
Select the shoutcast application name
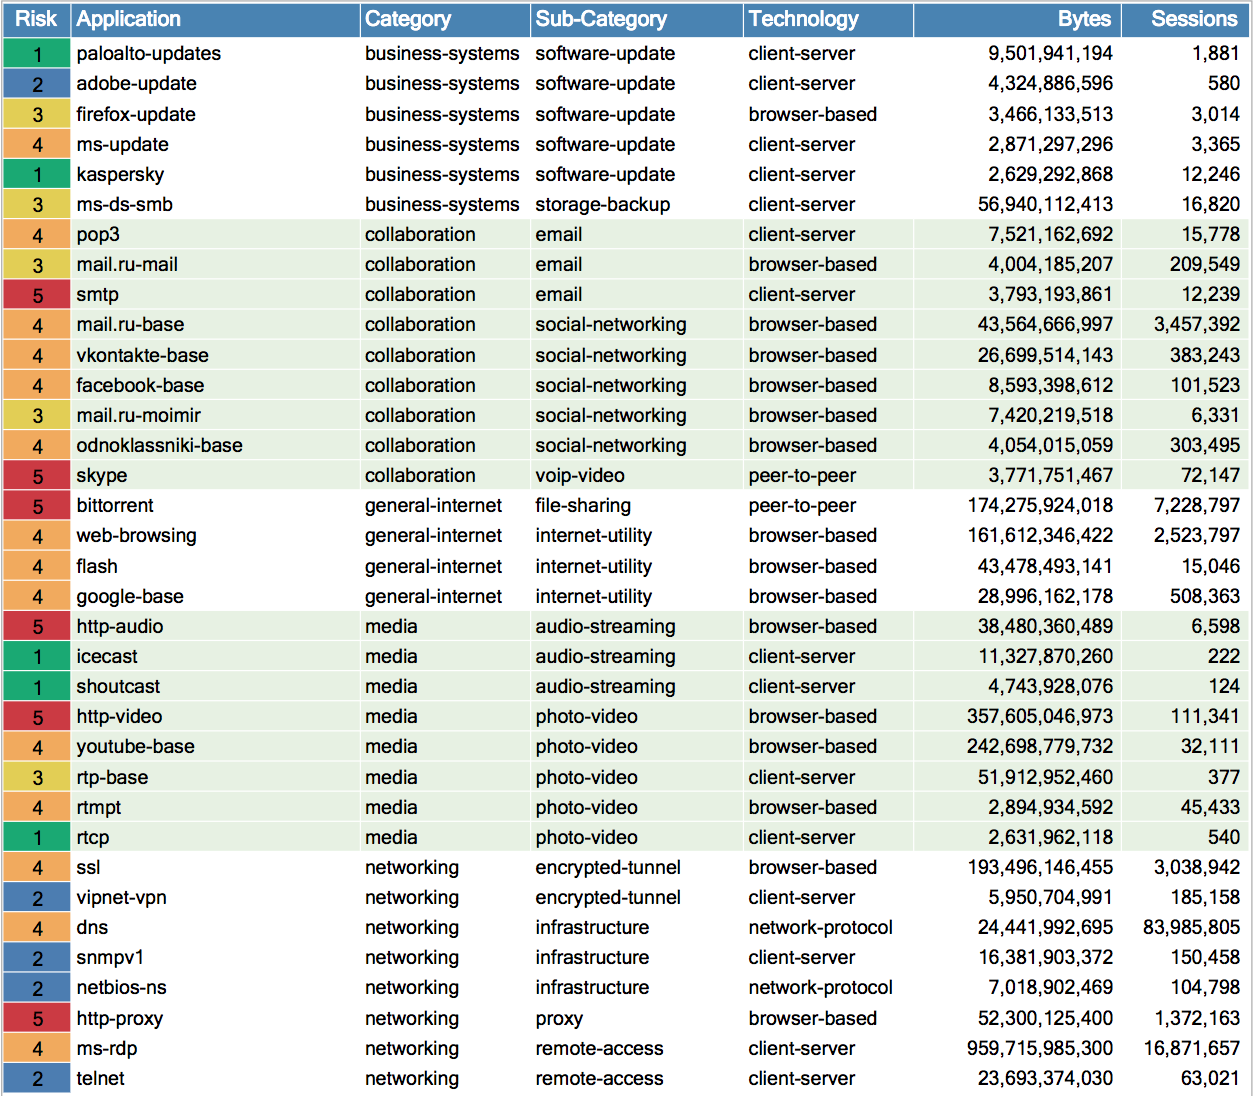click(118, 686)
